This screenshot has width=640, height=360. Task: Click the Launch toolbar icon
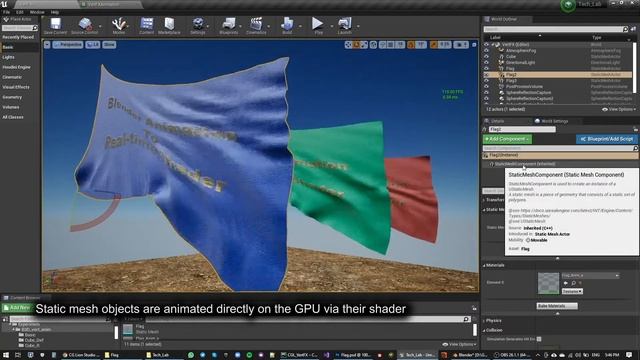tap(344, 26)
